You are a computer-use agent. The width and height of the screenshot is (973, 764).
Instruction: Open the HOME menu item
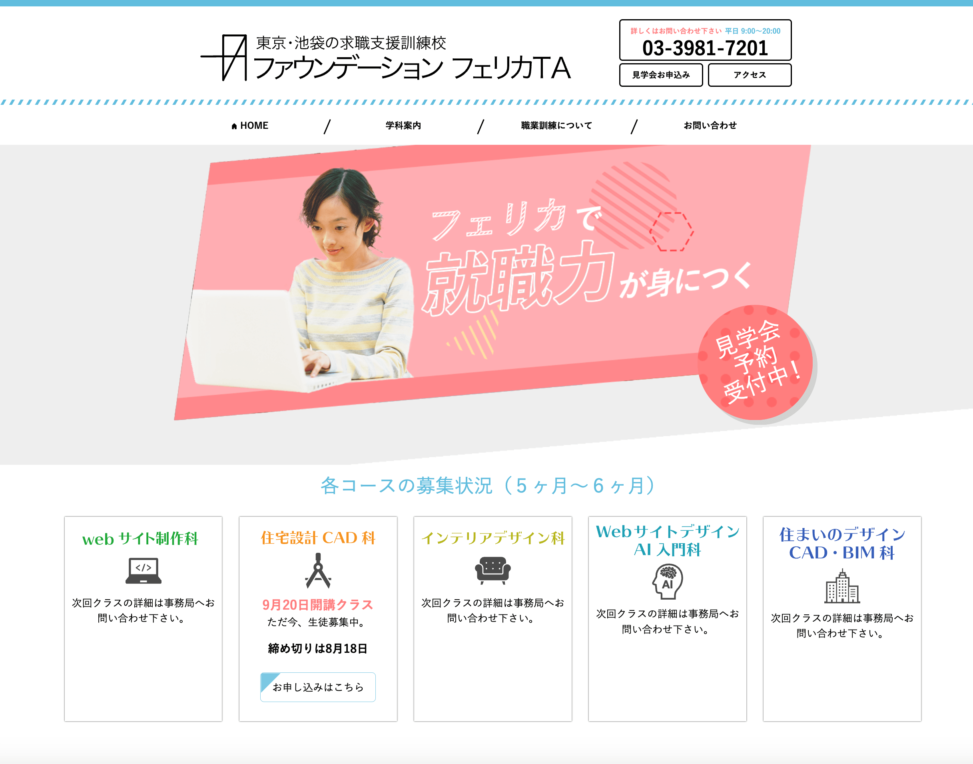tap(250, 125)
